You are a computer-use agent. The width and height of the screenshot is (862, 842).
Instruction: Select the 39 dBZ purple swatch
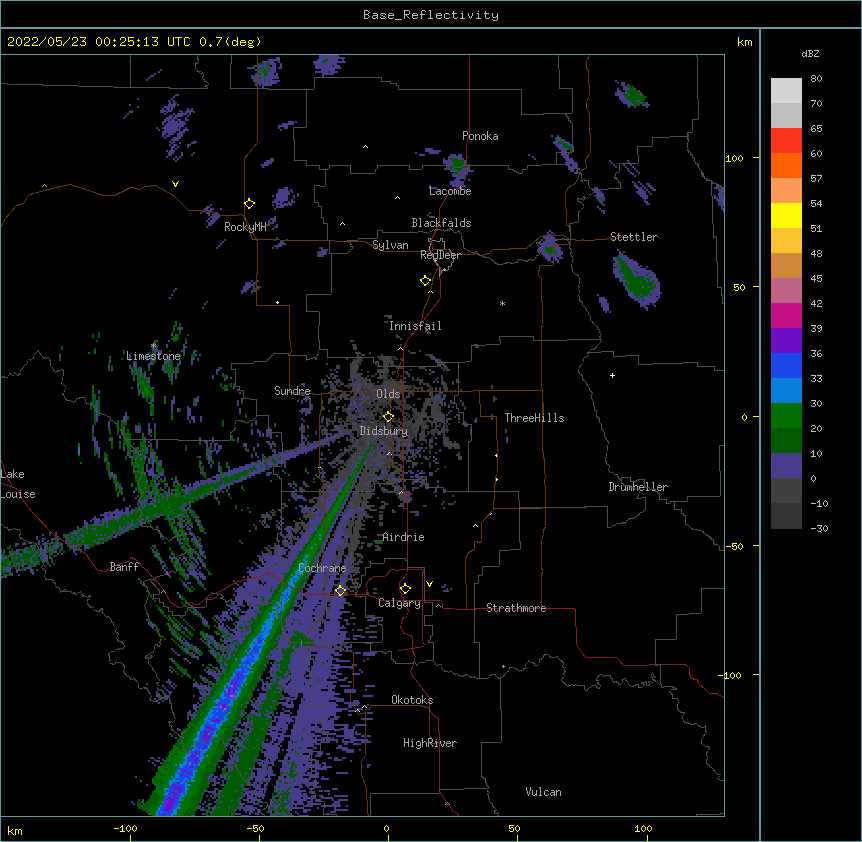(786, 340)
